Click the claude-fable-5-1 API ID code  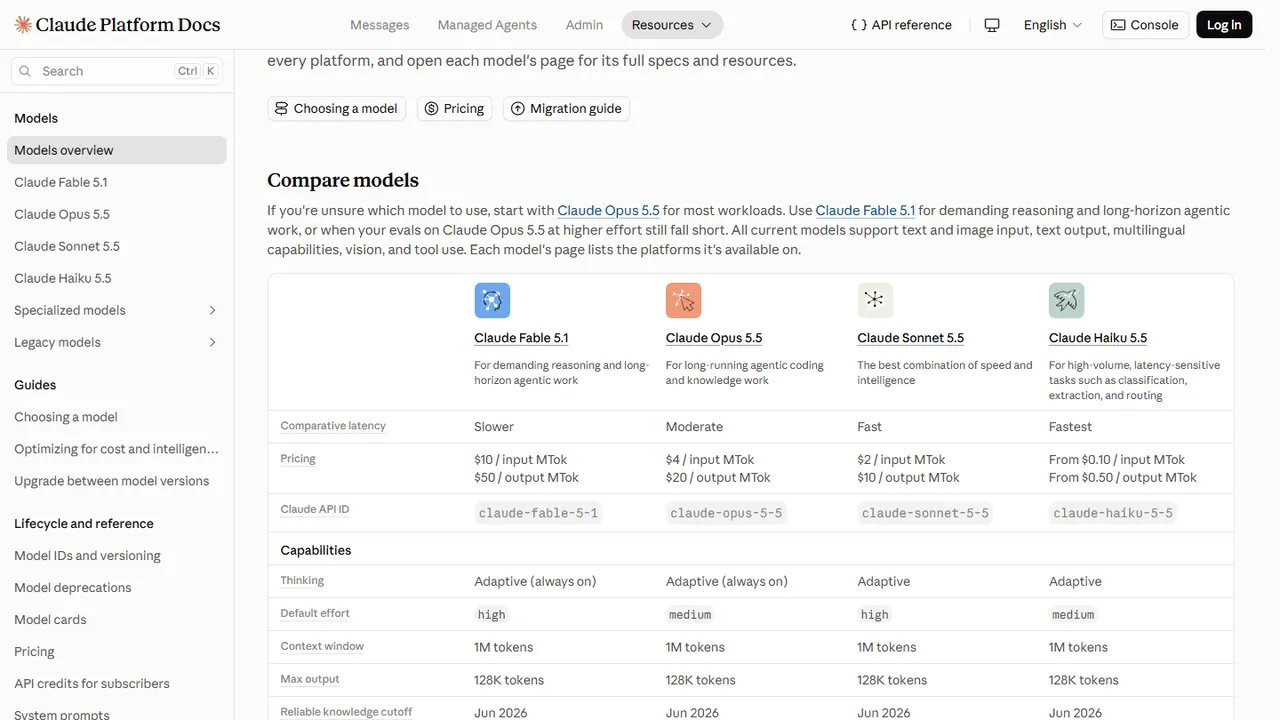tap(538, 513)
